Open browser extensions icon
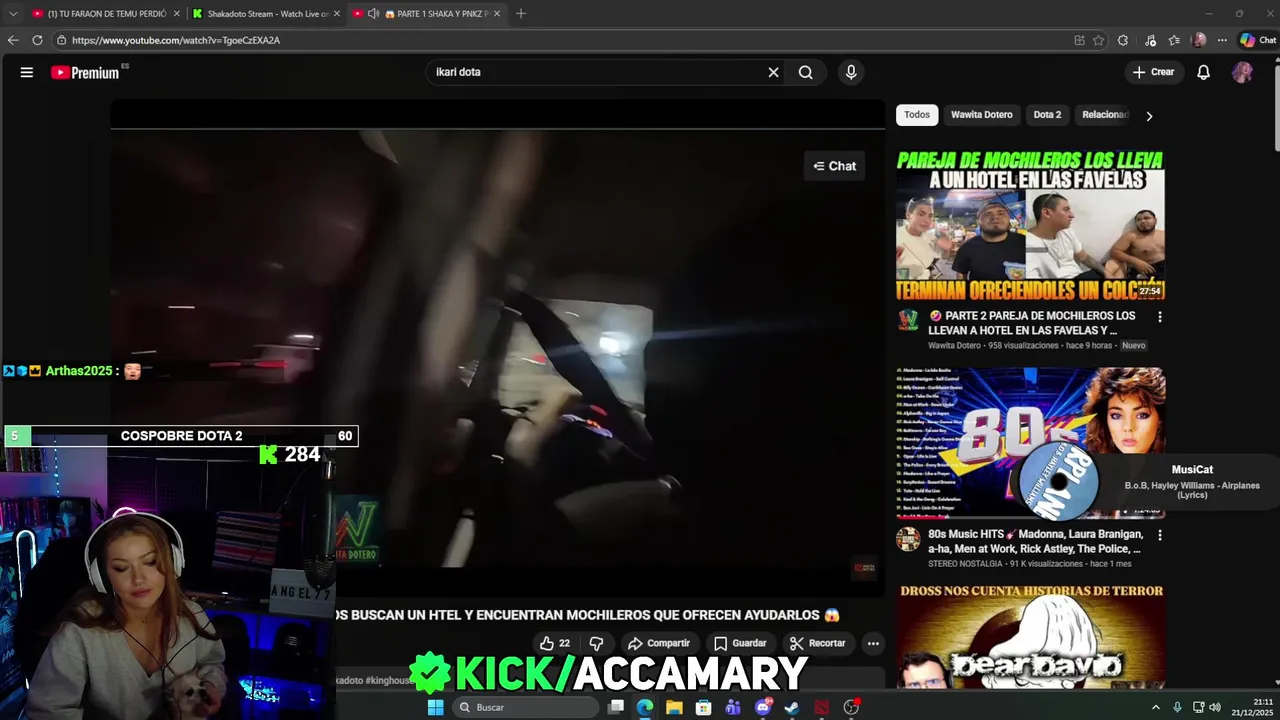This screenshot has width=1280, height=720. point(1123,40)
